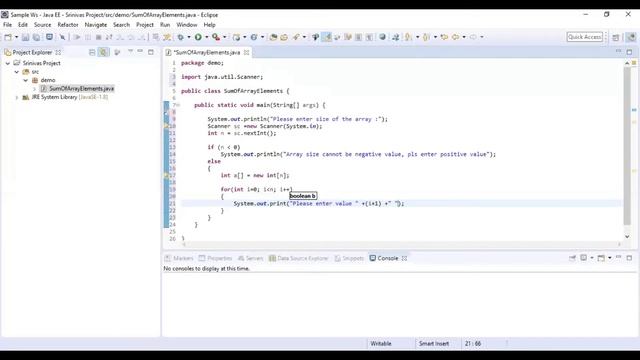This screenshot has width=640, height=360.
Task: Select the Java EE perspective button
Action: tap(631, 37)
